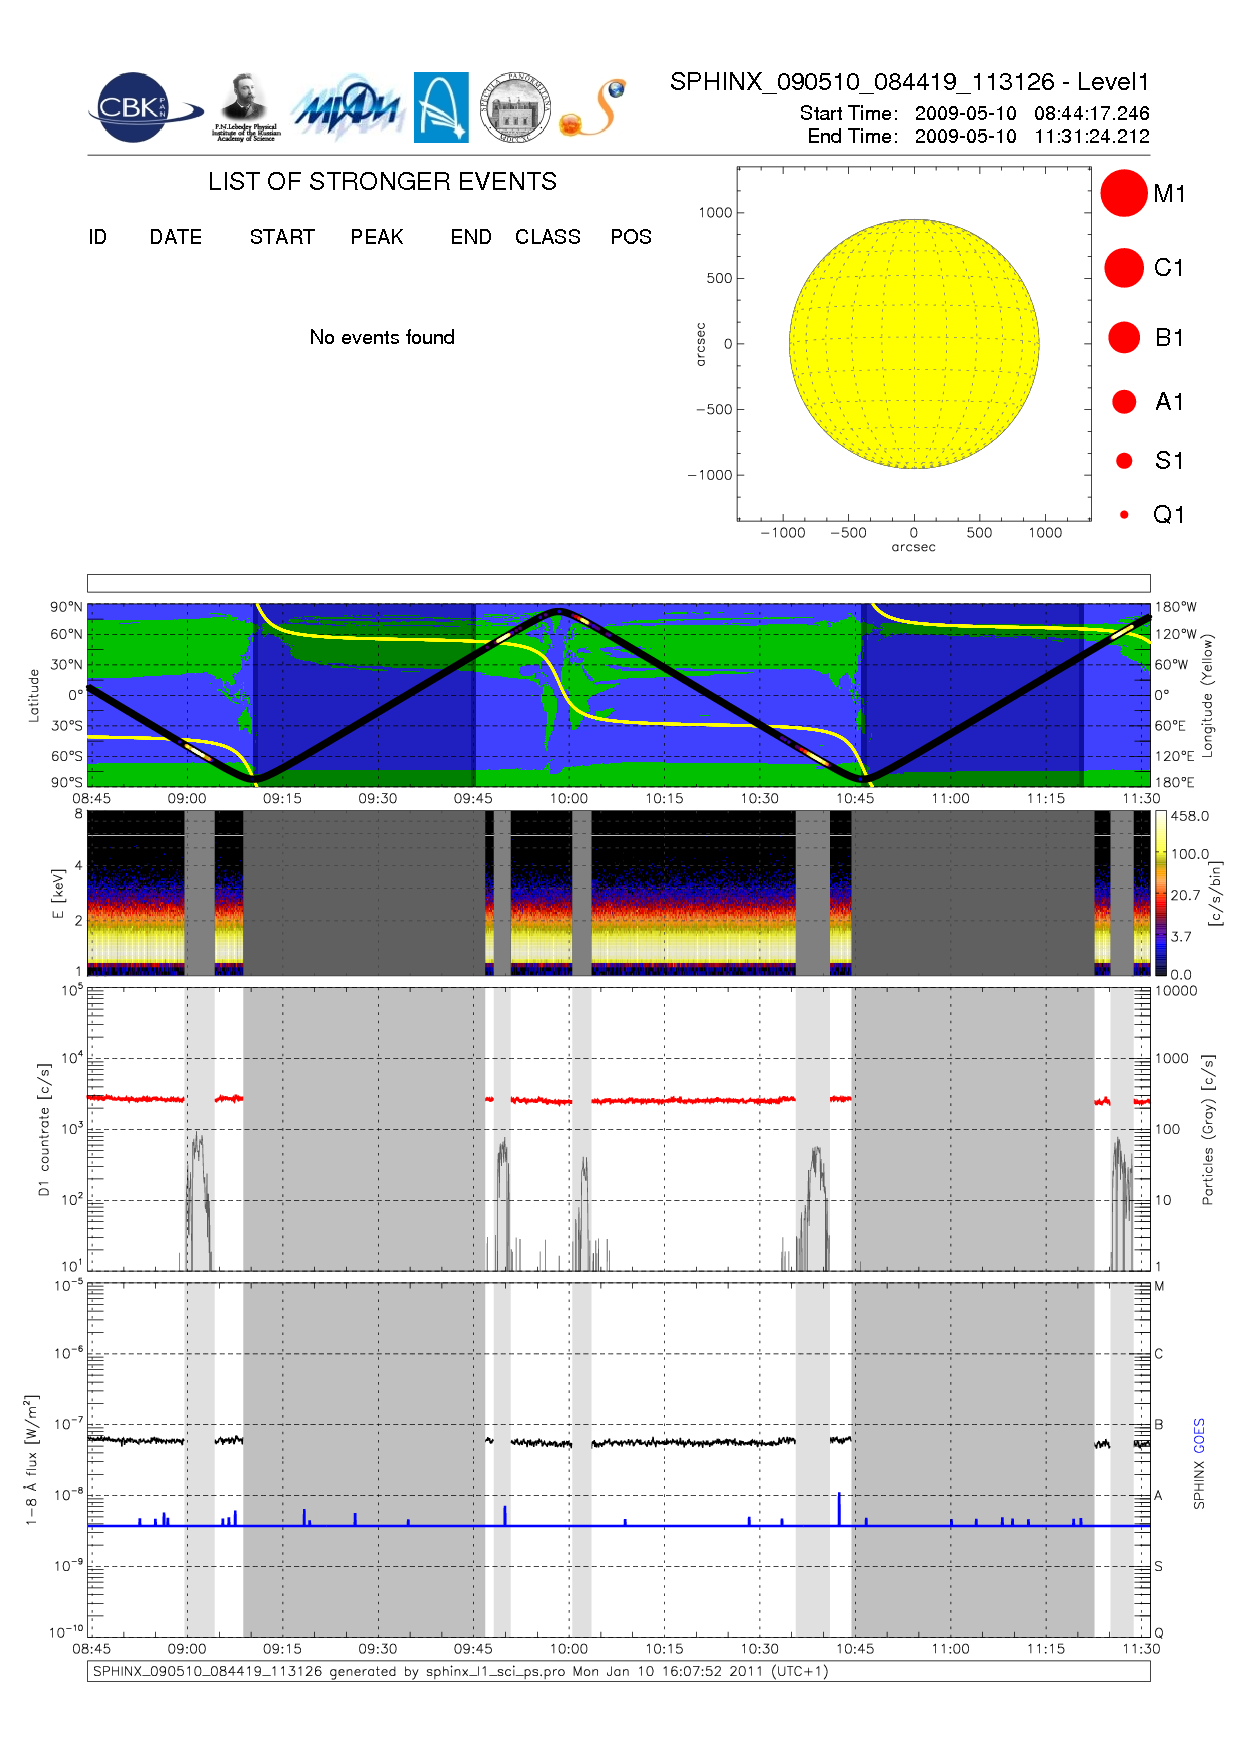The height and width of the screenshot is (1754, 1240).
Task: Click the M flare class label on flux axis
Action: [x=1160, y=1286]
